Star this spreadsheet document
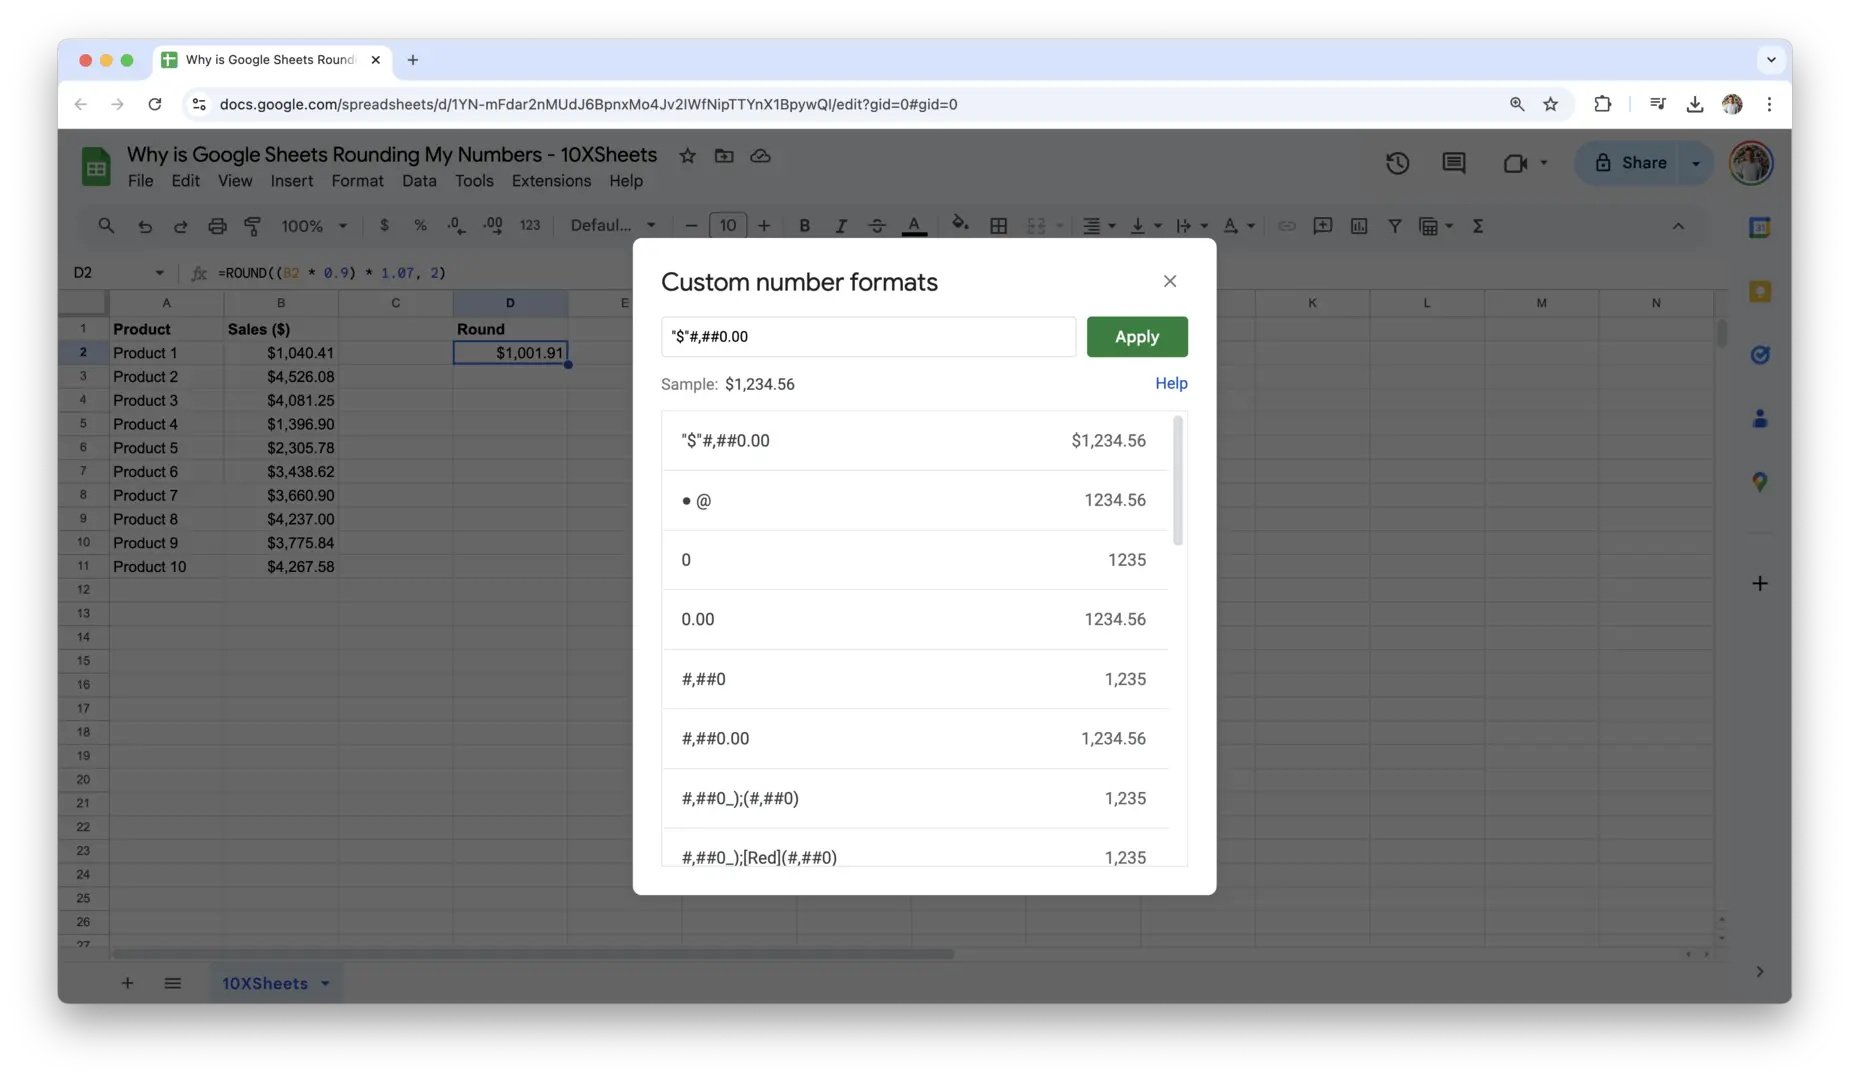This screenshot has width=1850, height=1080. pyautogui.click(x=687, y=156)
